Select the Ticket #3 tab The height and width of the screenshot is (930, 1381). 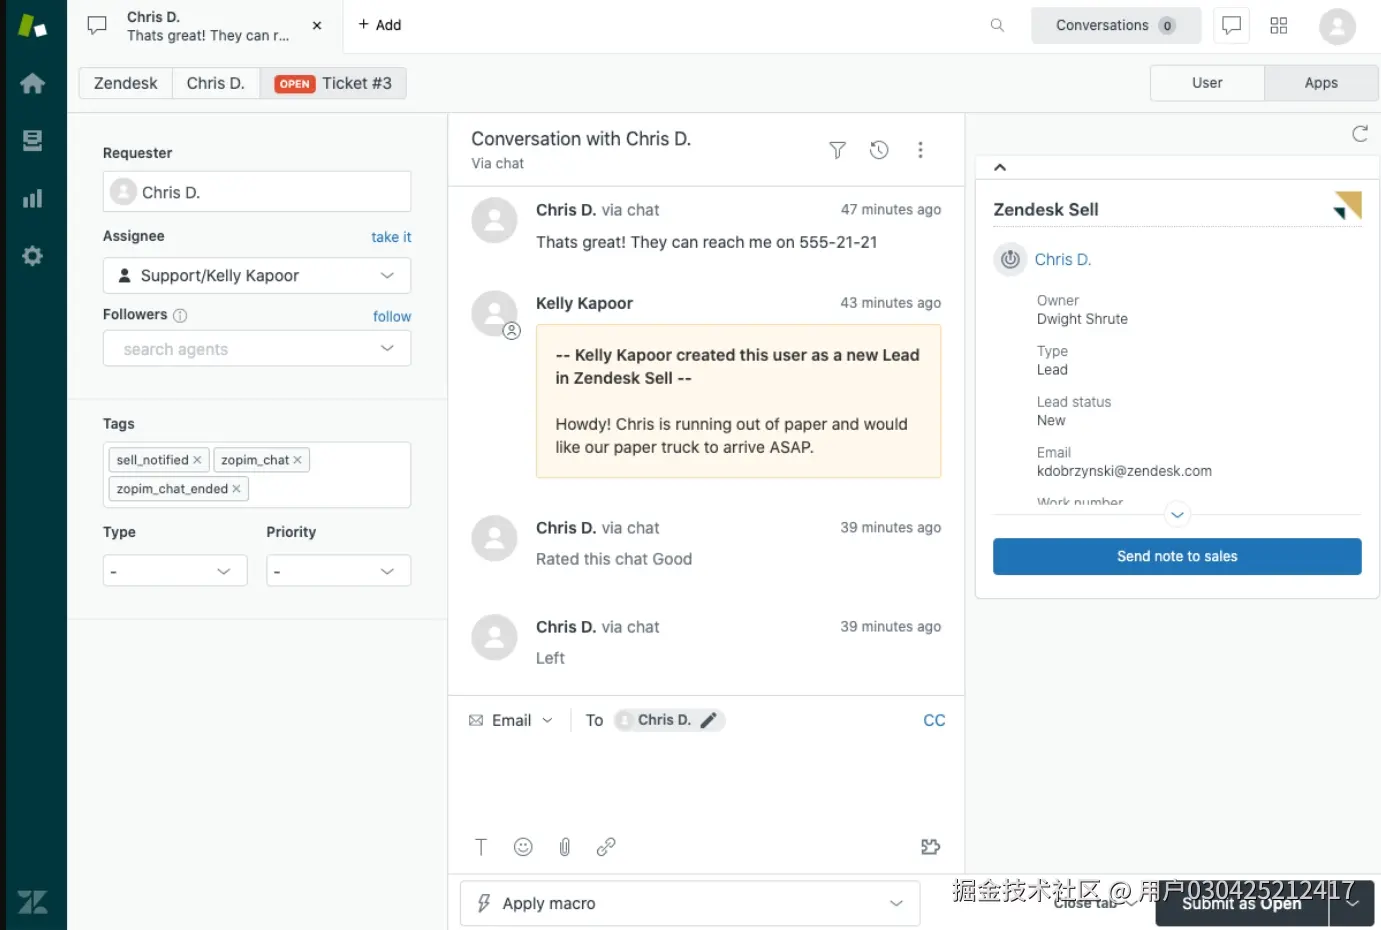coord(333,83)
